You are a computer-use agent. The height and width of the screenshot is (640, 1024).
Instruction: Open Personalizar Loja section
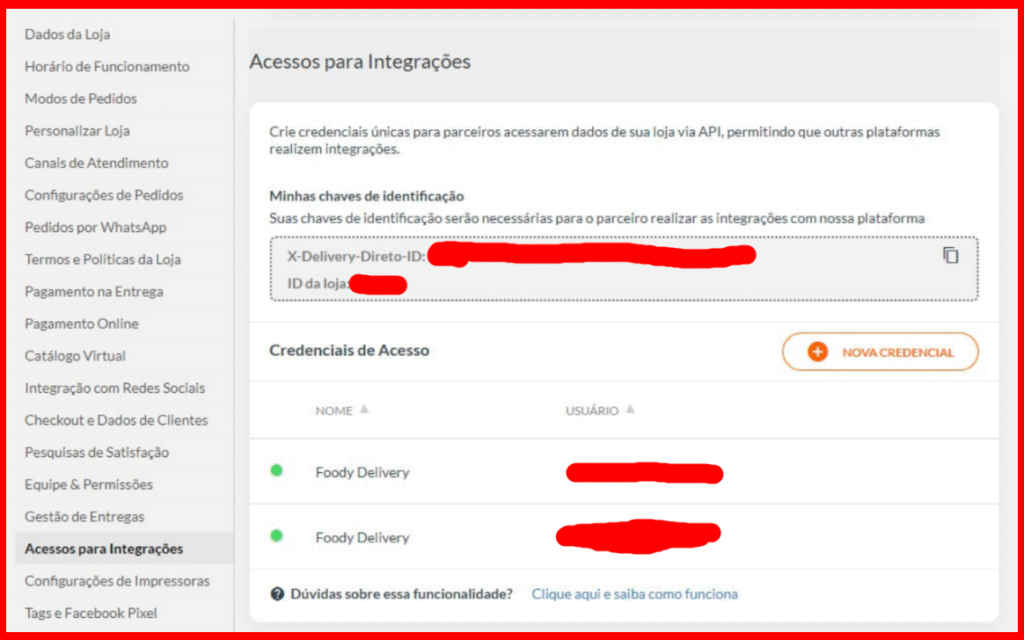77,130
